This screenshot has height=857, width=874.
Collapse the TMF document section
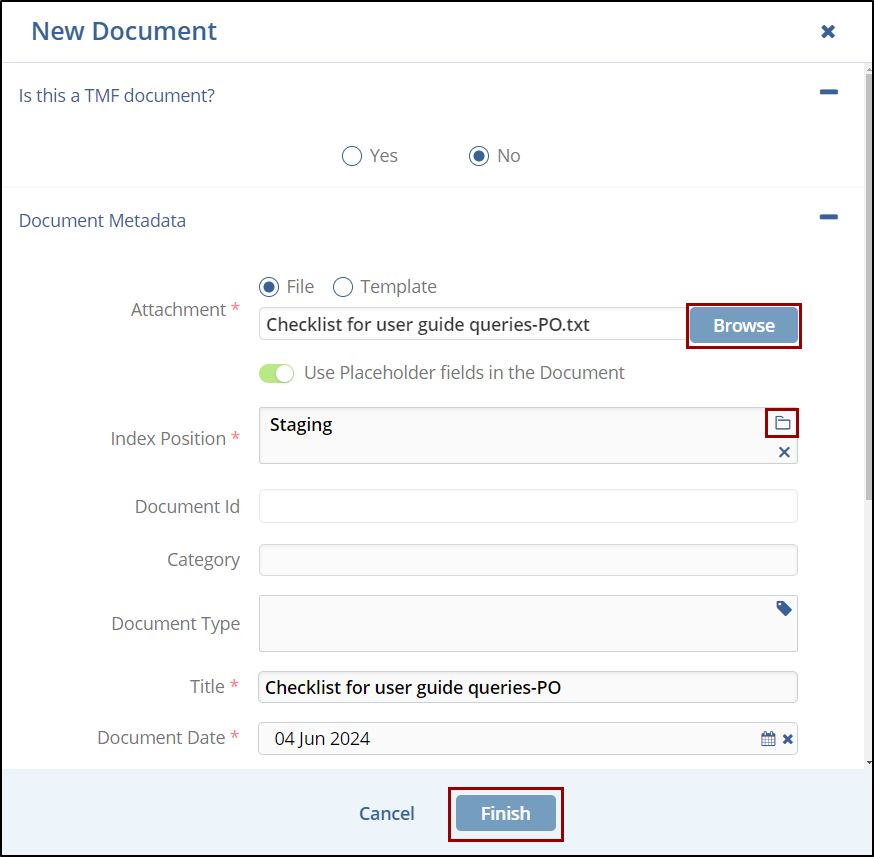828,92
